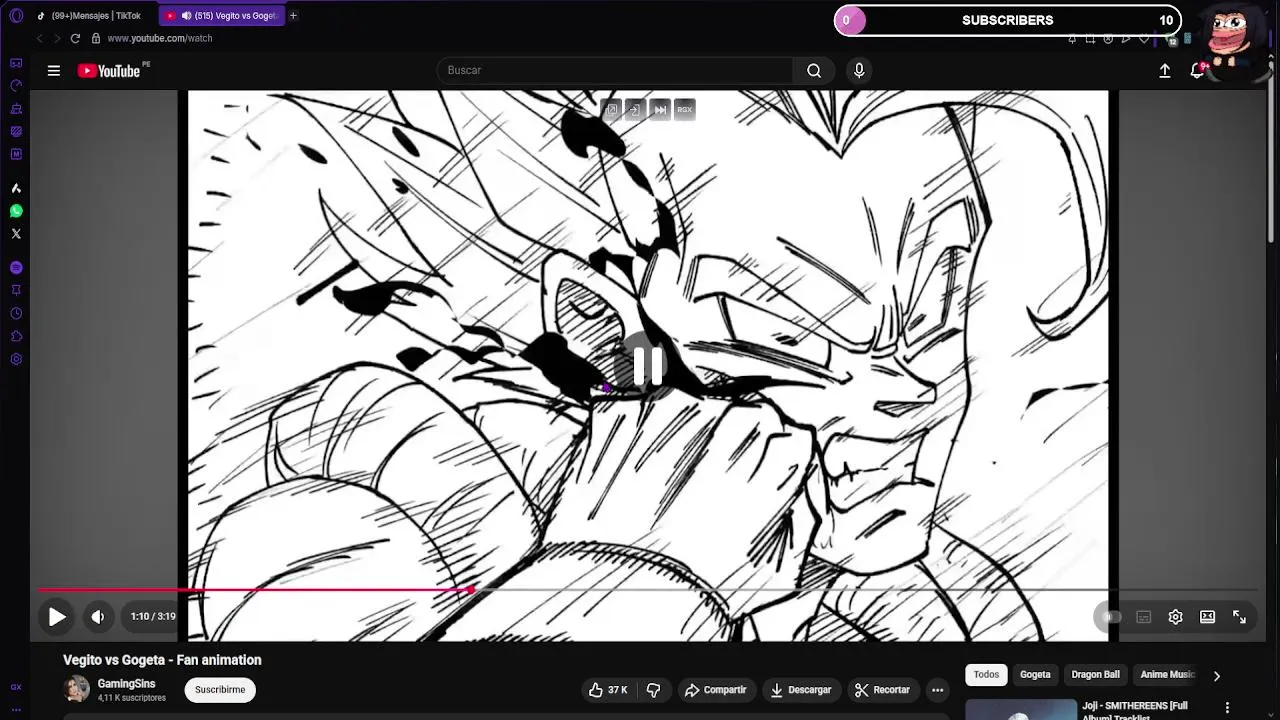Open the upload/create arrow icon
The image size is (1280, 720).
1165,71
